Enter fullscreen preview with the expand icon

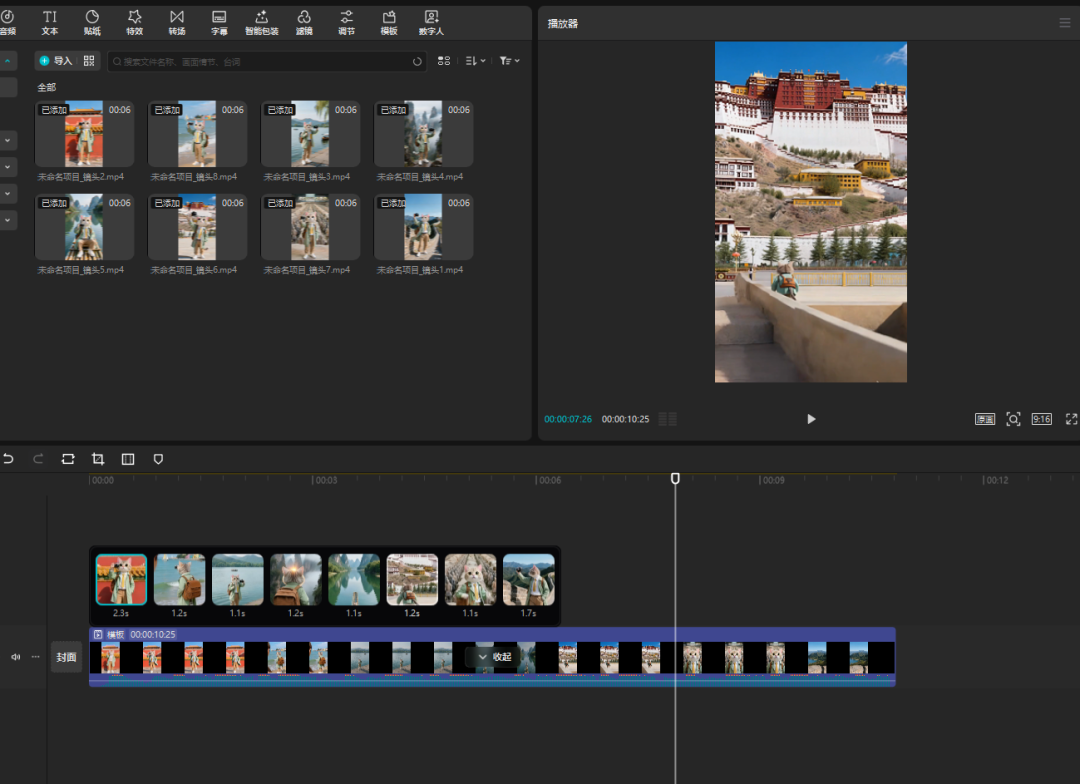coord(1071,419)
